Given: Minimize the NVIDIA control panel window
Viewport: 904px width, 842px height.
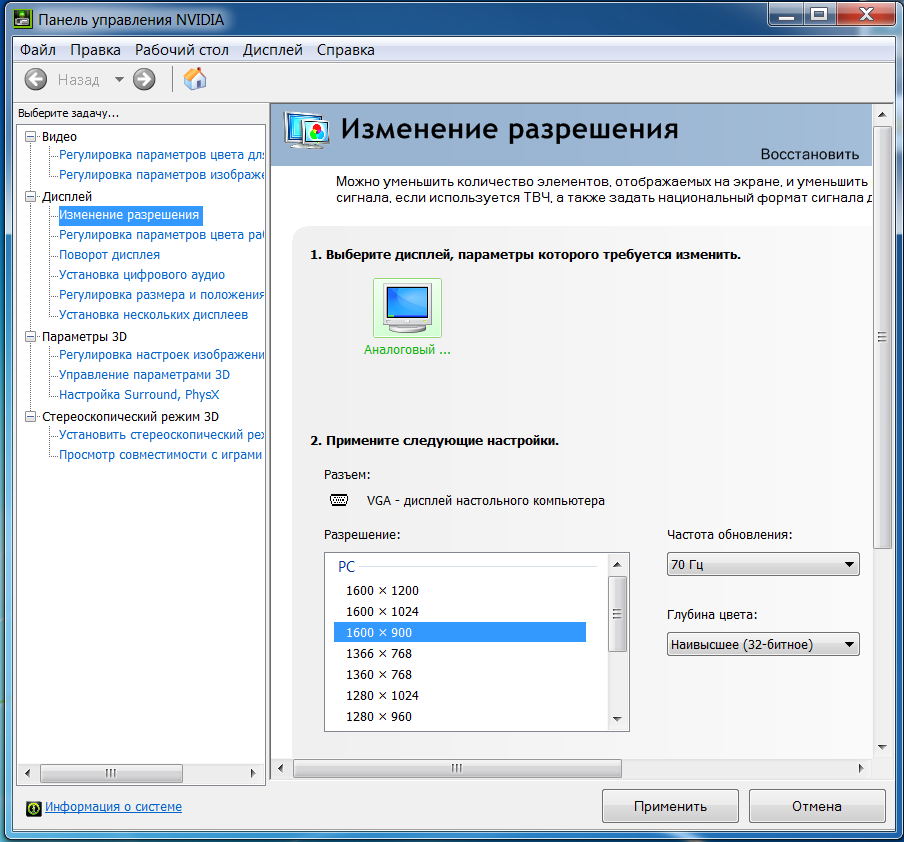Looking at the screenshot, I should [x=786, y=14].
